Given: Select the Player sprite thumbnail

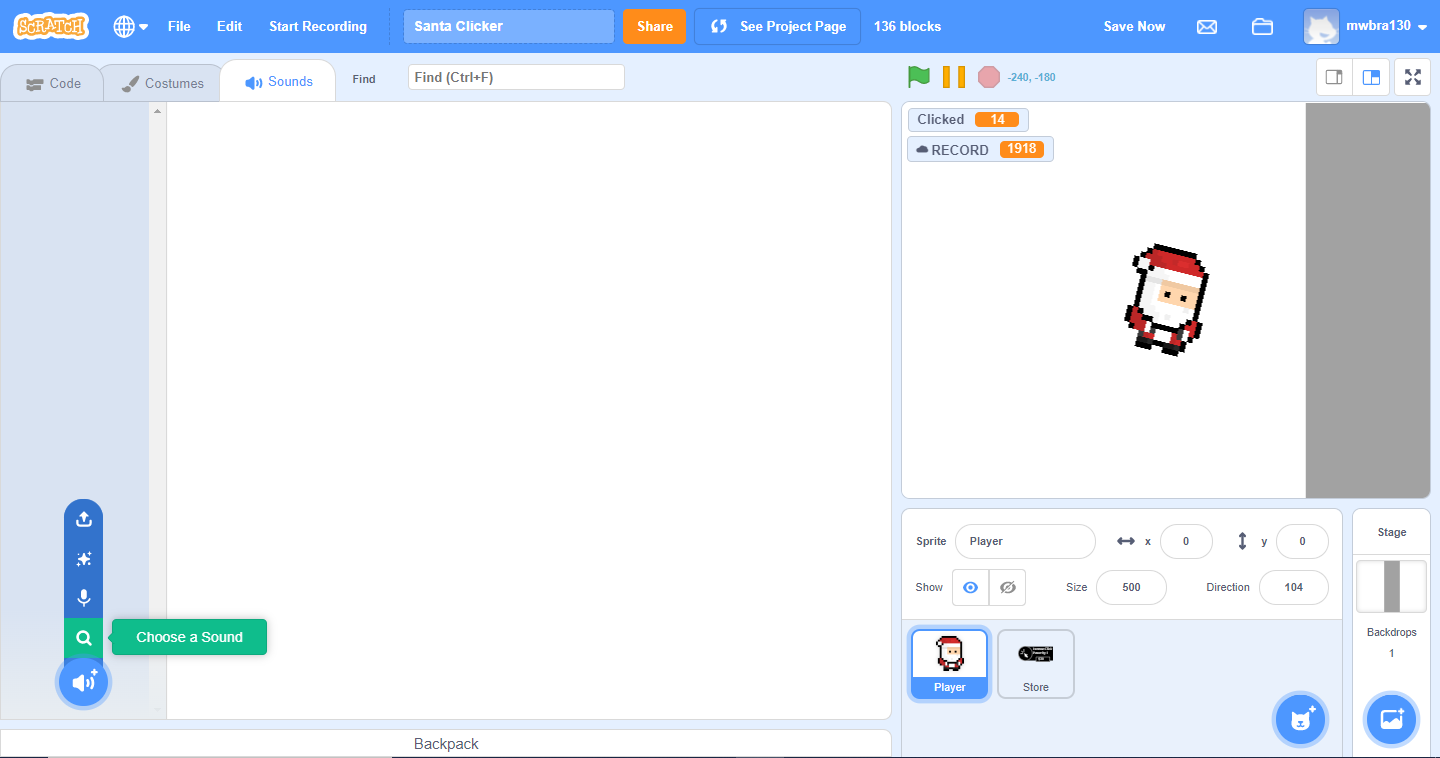Looking at the screenshot, I should pyautogui.click(x=950, y=664).
